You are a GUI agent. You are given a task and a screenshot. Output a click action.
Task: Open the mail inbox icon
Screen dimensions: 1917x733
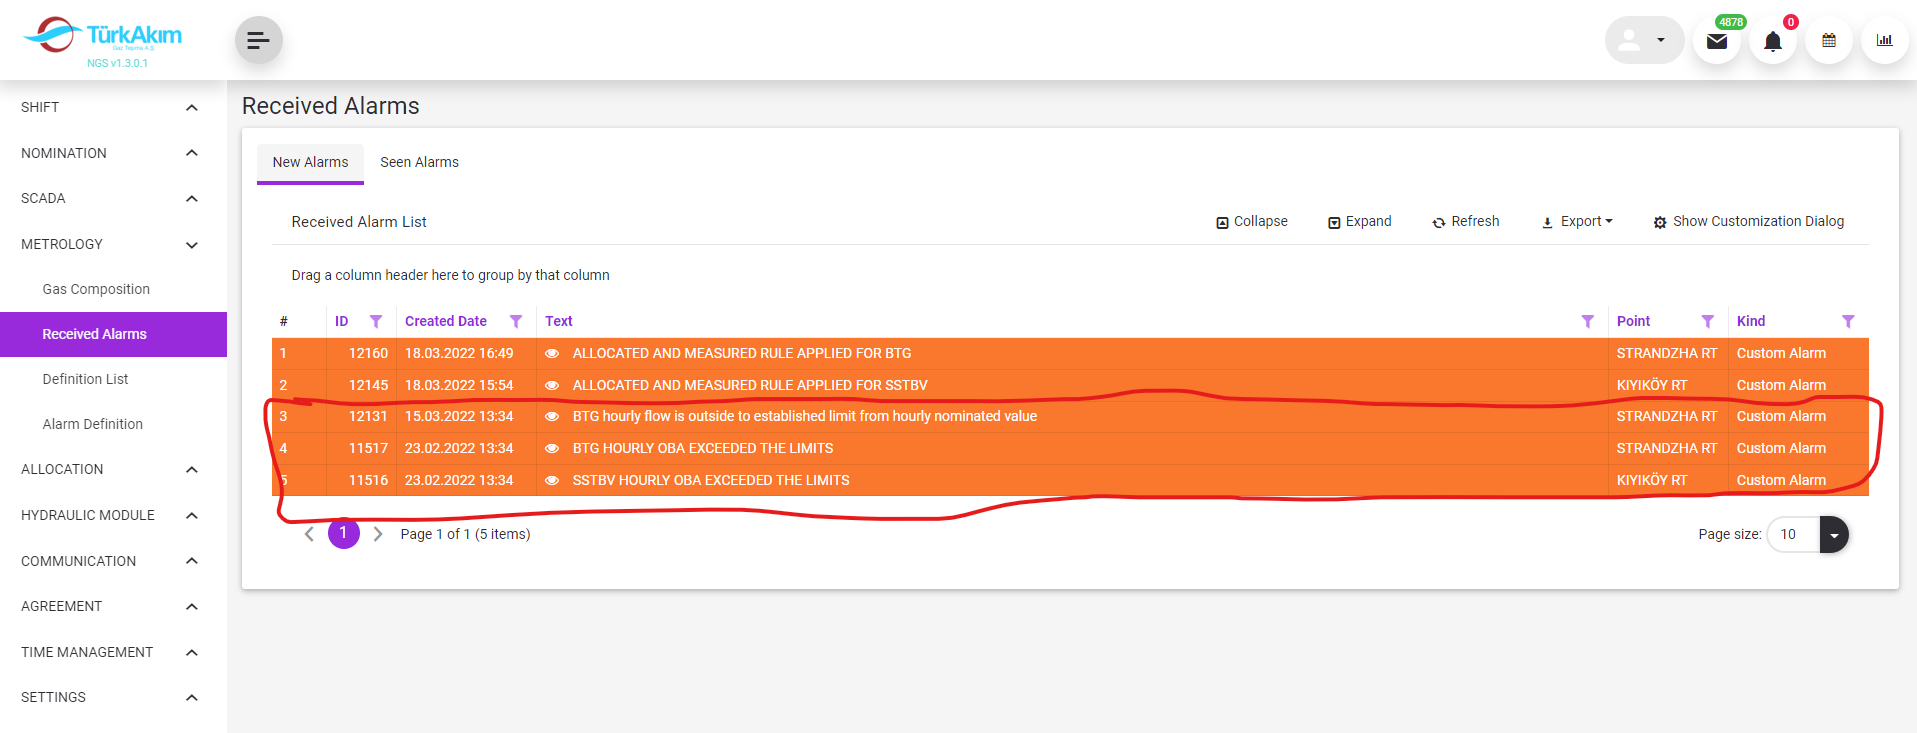pyautogui.click(x=1716, y=41)
